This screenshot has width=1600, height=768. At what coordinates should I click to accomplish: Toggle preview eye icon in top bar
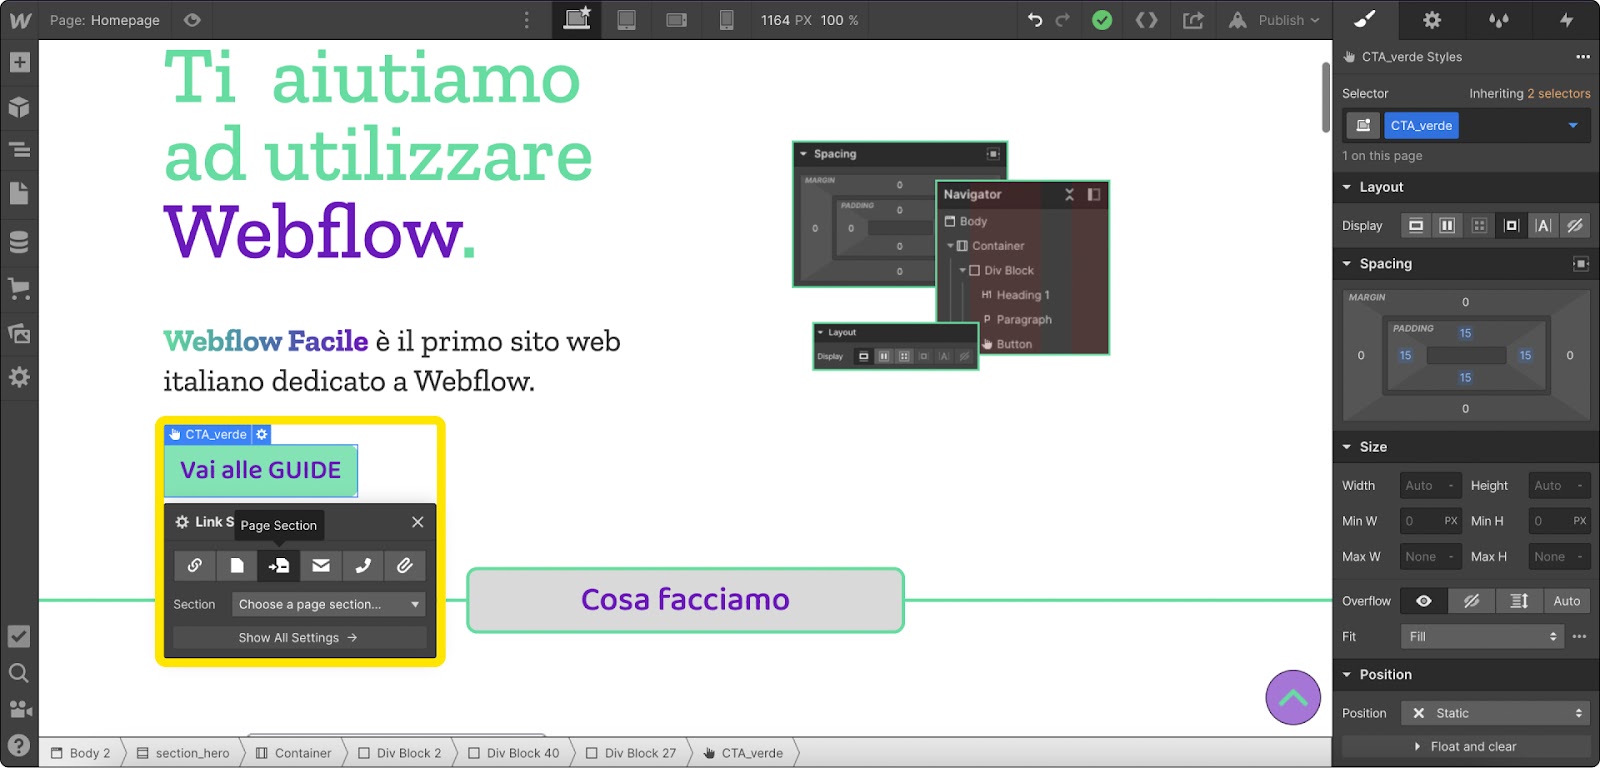(x=193, y=20)
